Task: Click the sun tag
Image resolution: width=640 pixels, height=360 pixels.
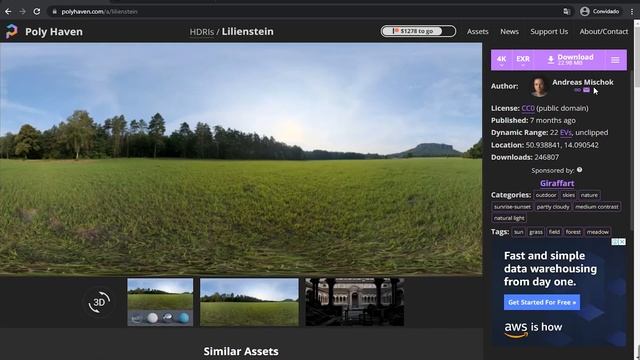Action: (x=518, y=232)
